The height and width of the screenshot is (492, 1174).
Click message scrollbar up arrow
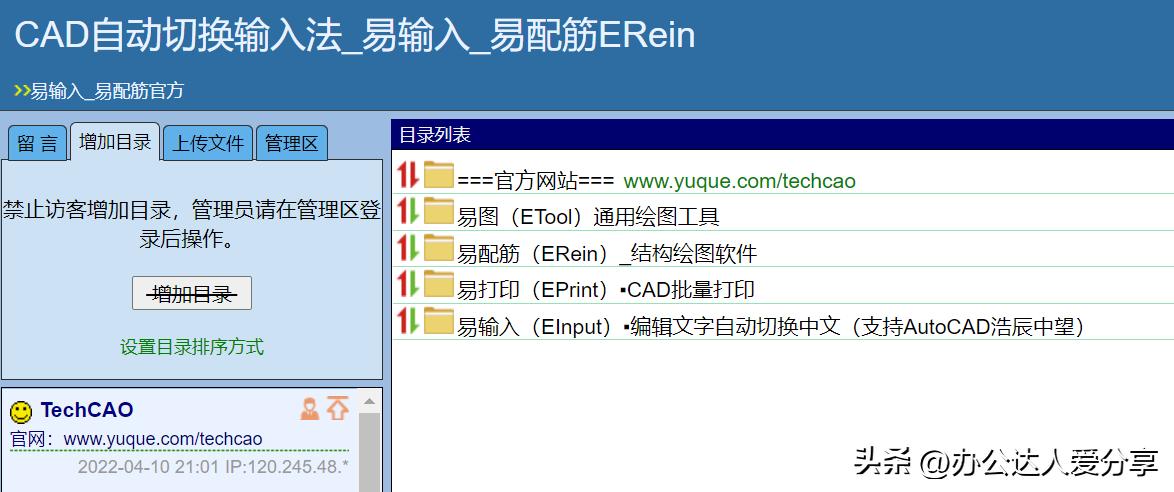(x=368, y=401)
